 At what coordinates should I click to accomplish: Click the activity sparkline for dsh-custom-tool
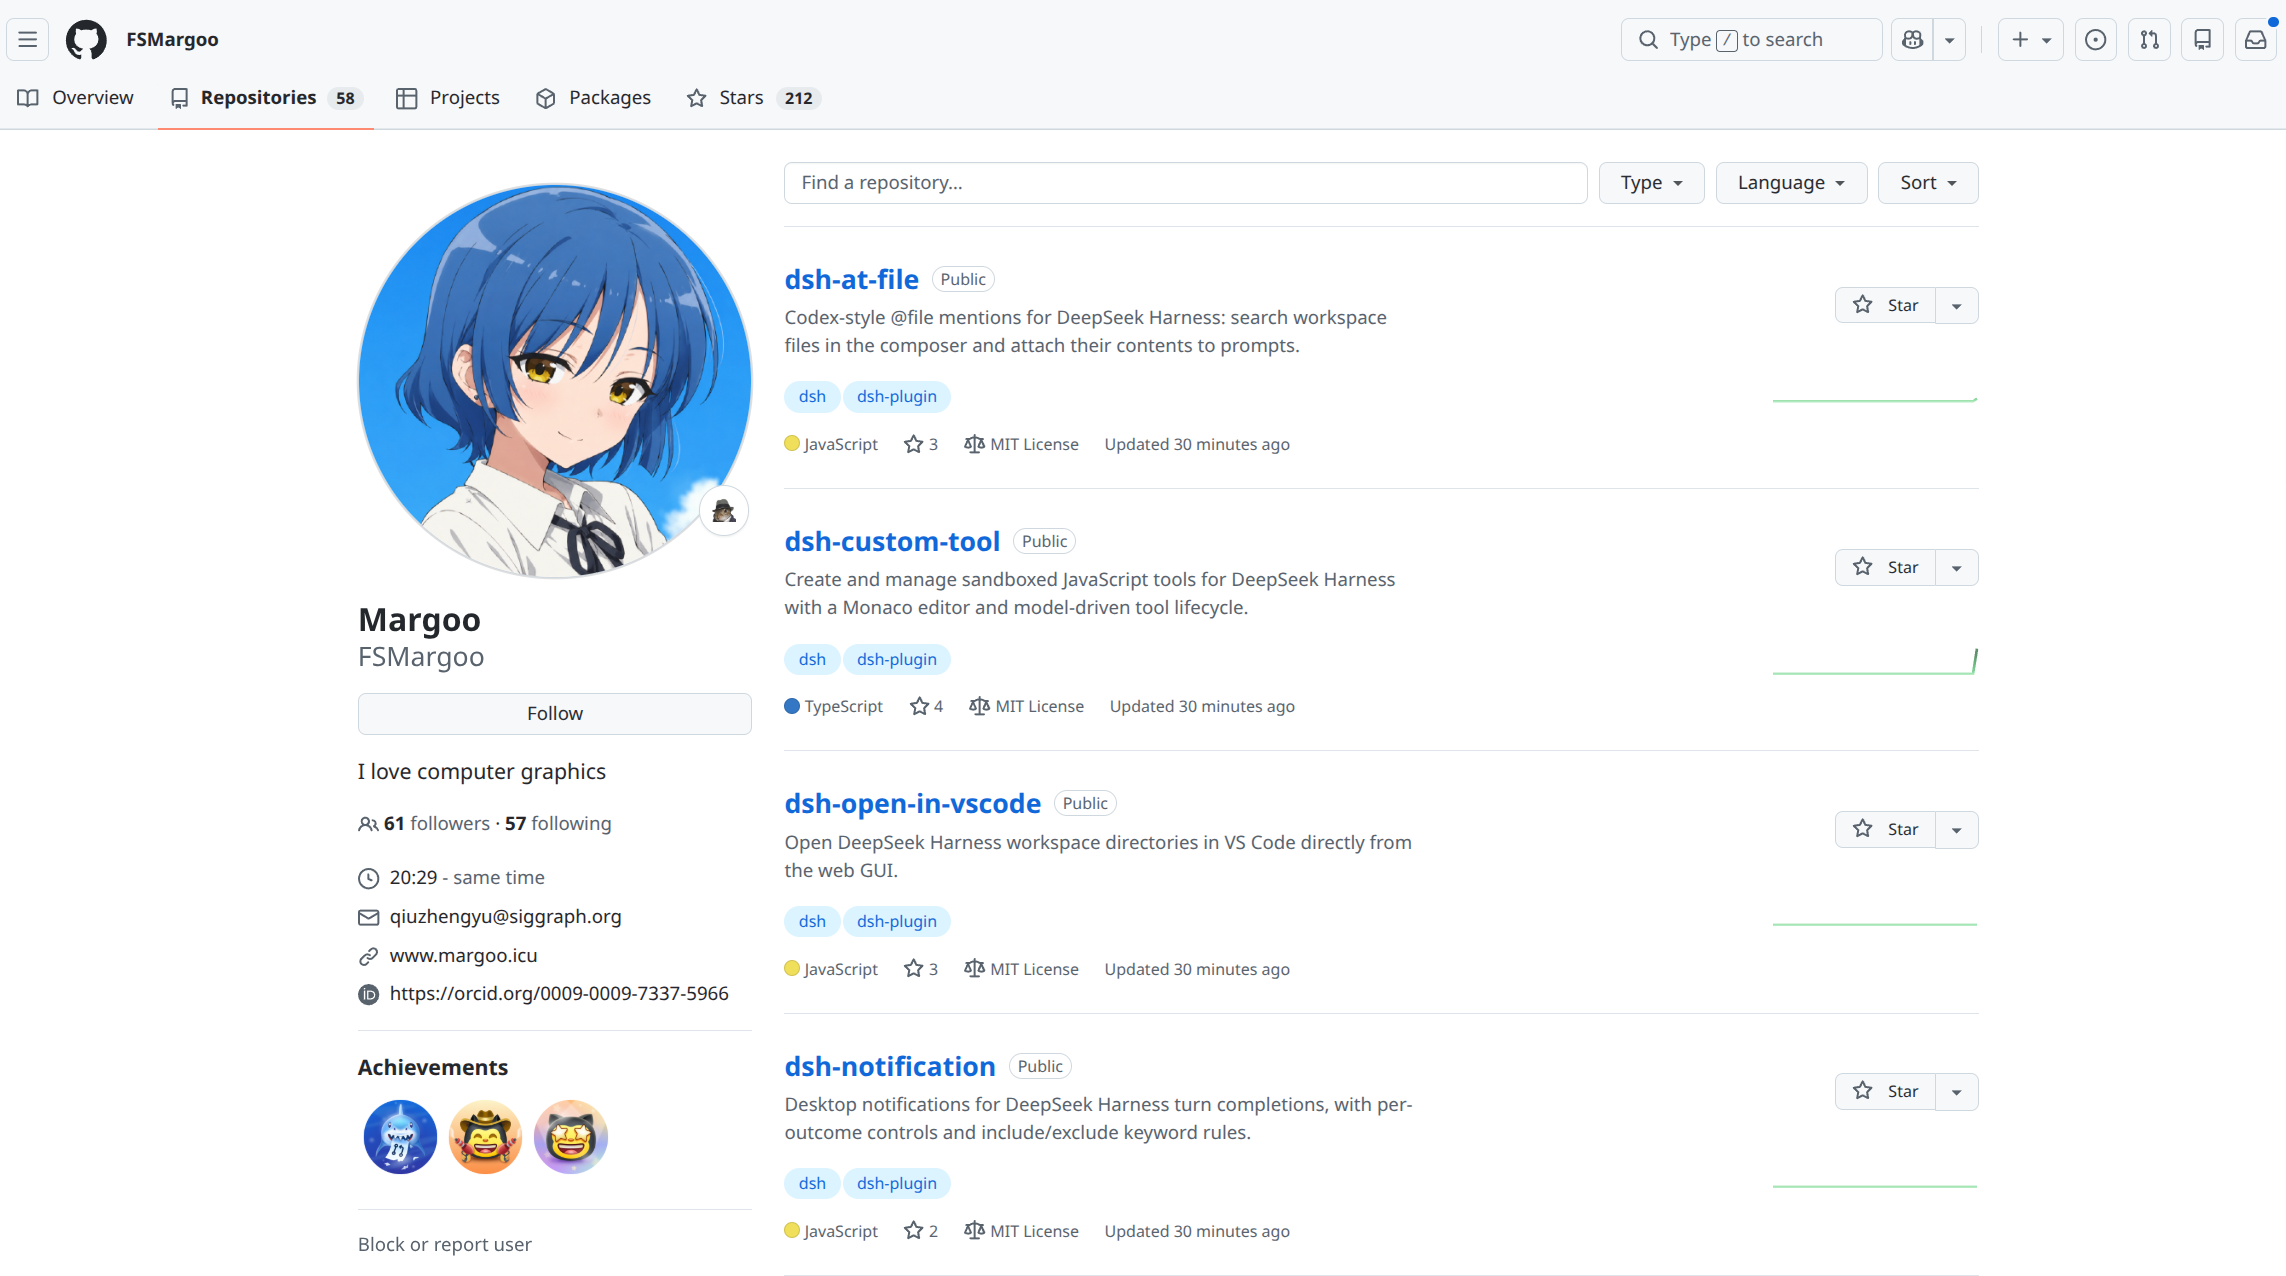coord(1875,661)
